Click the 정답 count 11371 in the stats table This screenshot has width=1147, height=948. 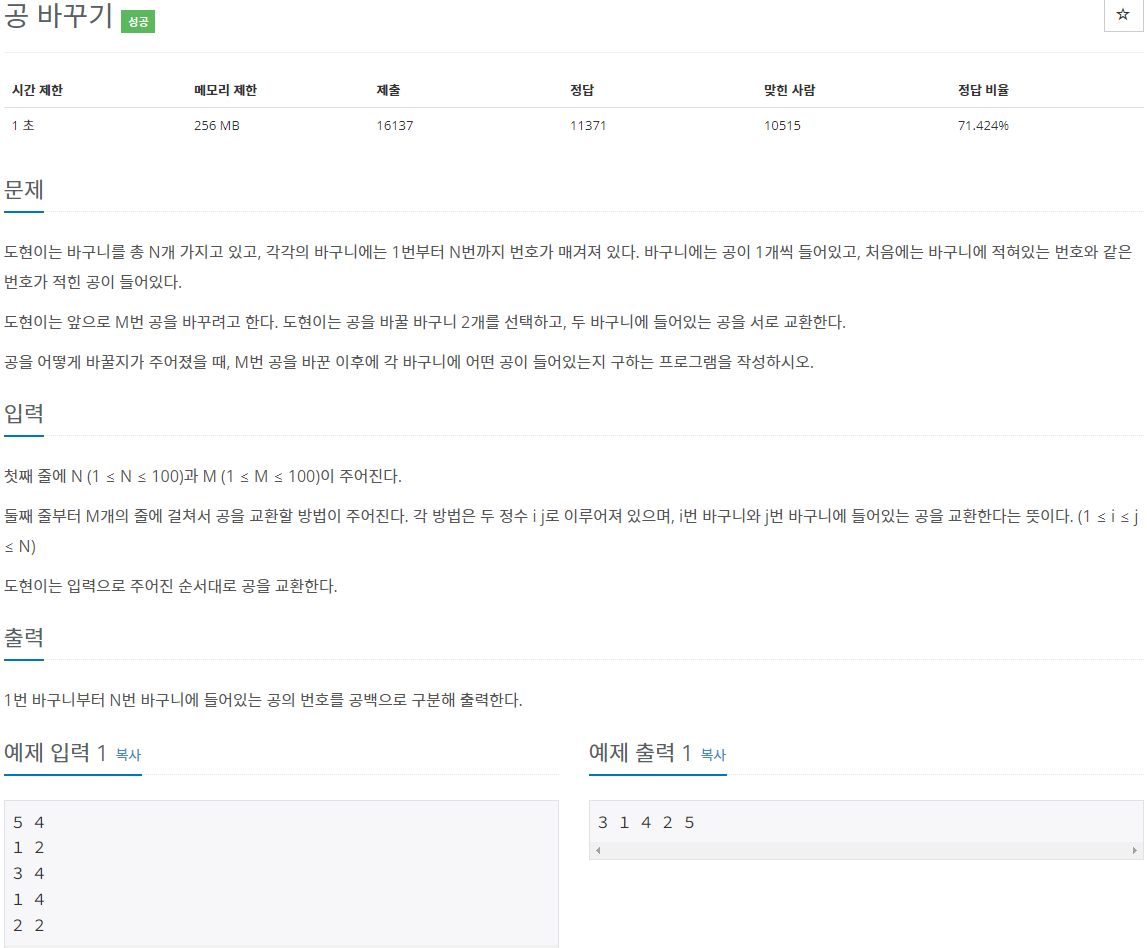click(588, 125)
